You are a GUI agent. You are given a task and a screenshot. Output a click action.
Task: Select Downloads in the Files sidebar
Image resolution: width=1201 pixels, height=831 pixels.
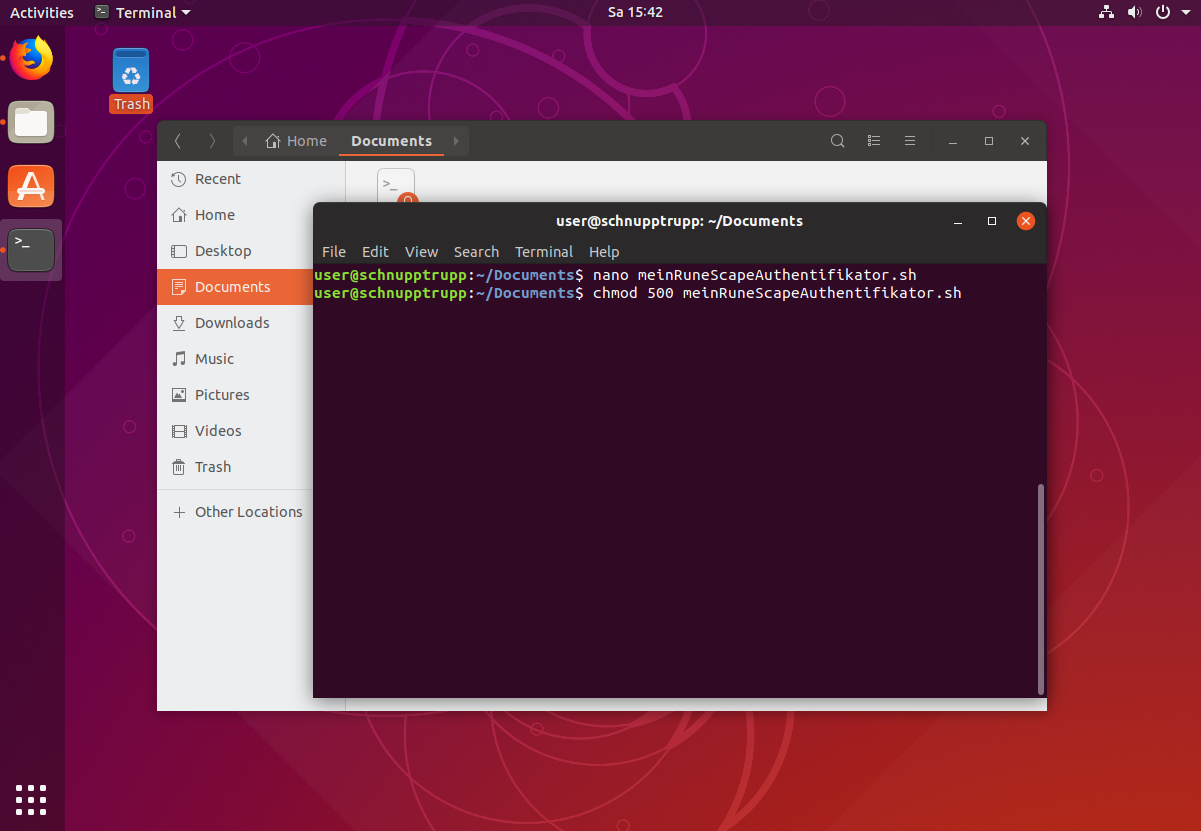[232, 323]
